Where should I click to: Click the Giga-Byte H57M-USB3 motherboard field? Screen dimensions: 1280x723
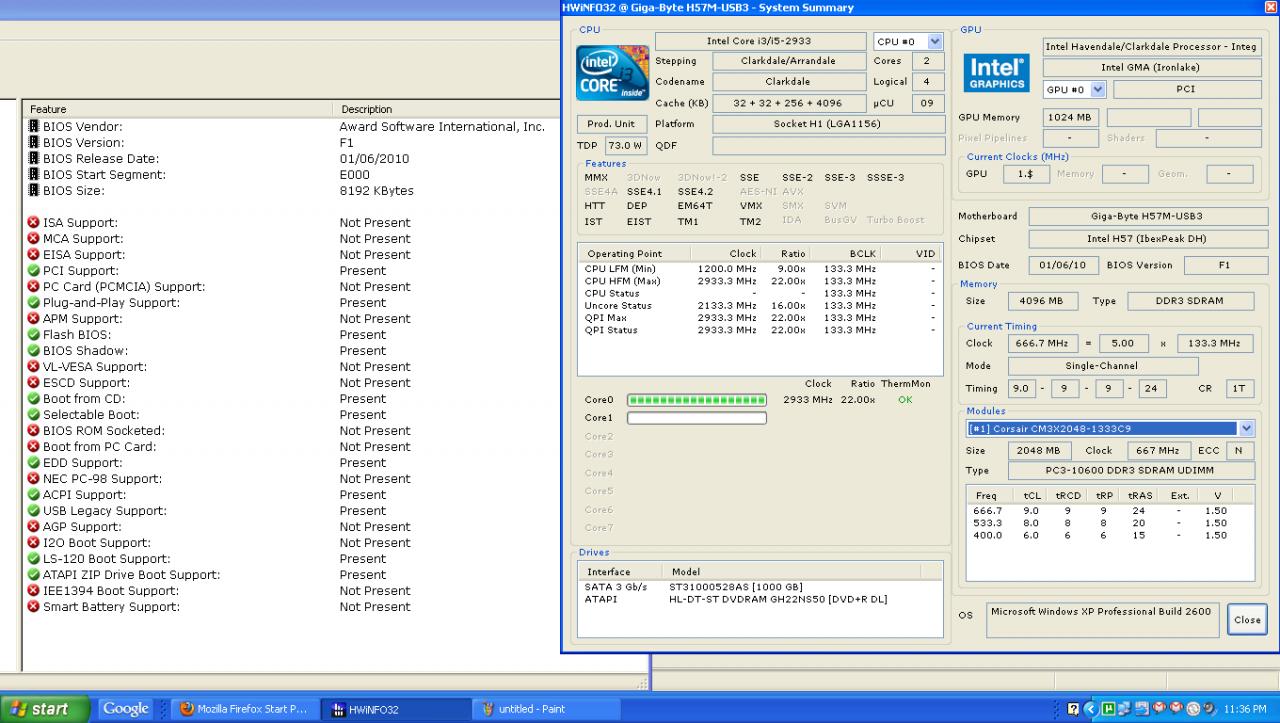click(1146, 216)
